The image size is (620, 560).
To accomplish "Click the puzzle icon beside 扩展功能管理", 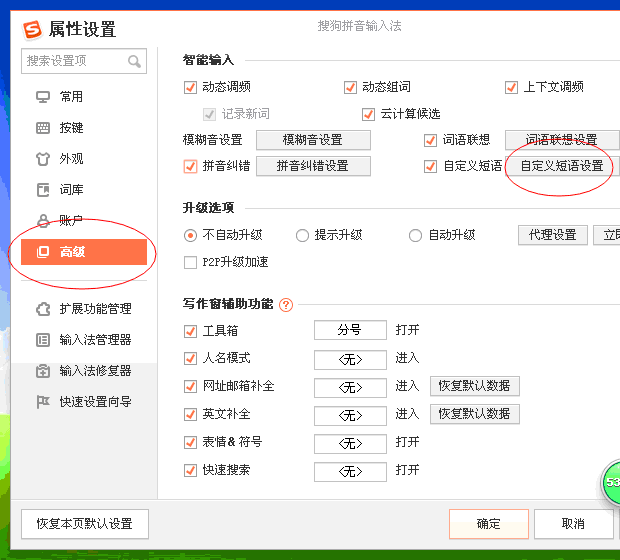I will click(43, 309).
